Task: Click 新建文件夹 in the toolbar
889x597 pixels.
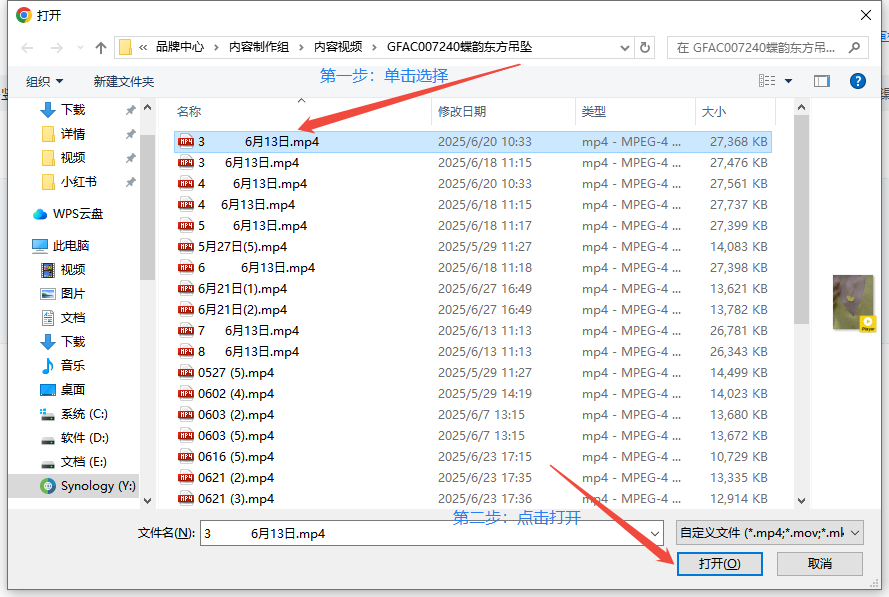Action: coord(124,81)
